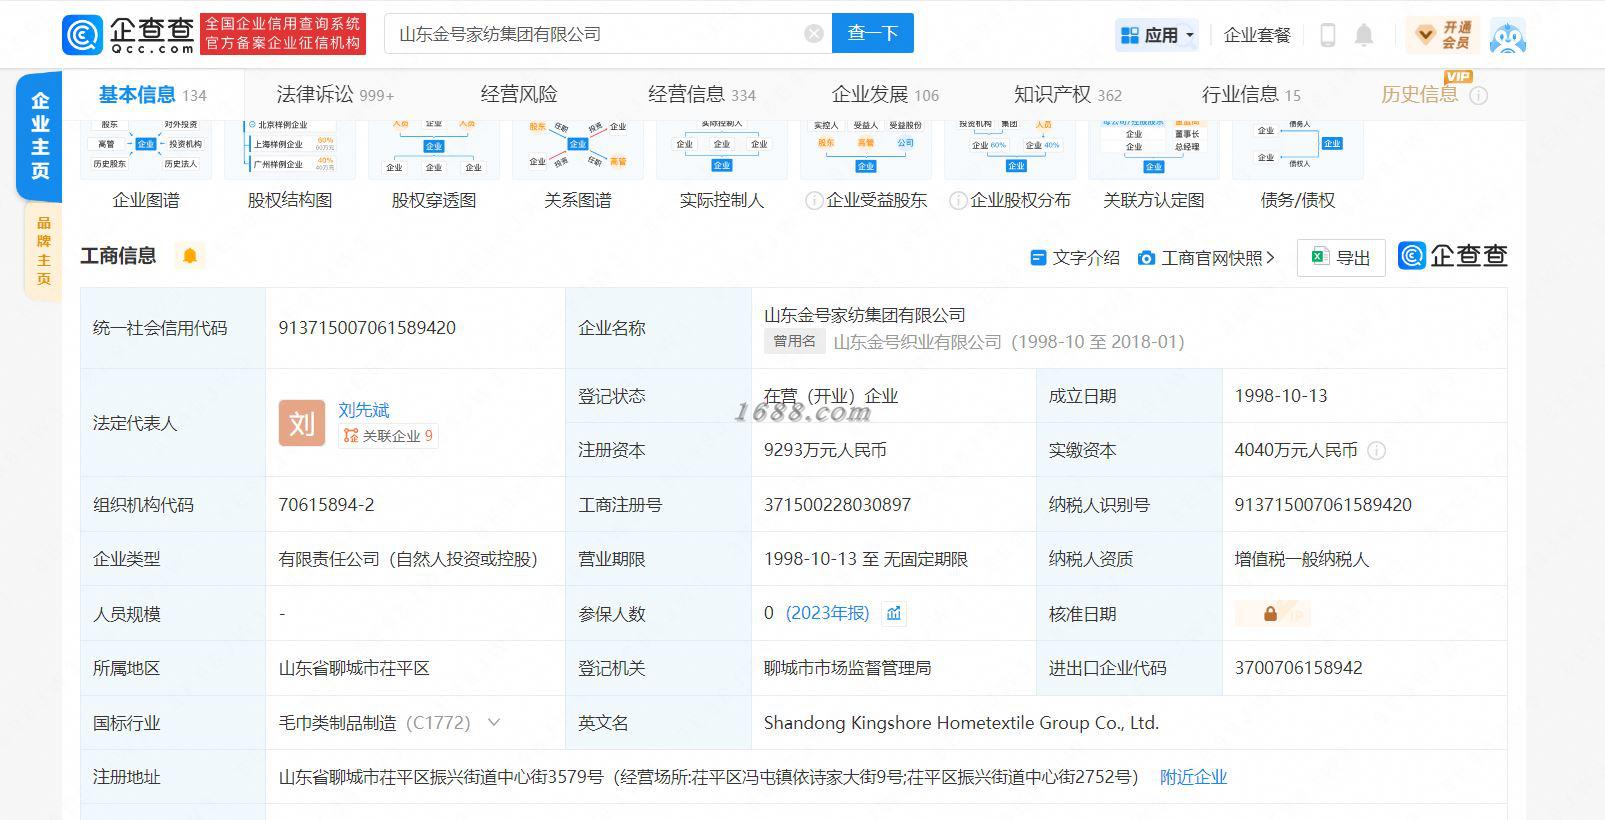1605x820 pixels.
Task: Open 关联企业 9 badge
Action: pos(388,436)
